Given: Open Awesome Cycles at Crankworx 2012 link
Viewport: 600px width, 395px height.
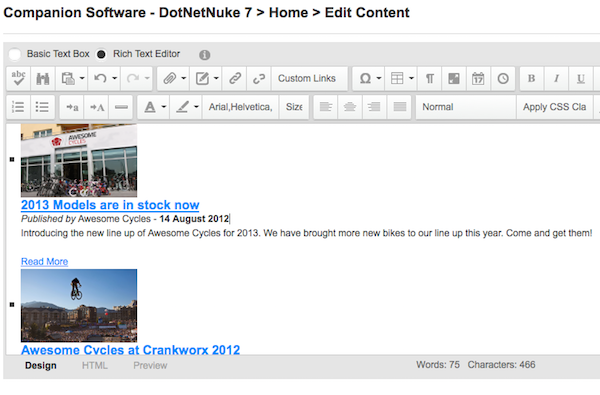Looking at the screenshot, I should pyautogui.click(x=130, y=349).
